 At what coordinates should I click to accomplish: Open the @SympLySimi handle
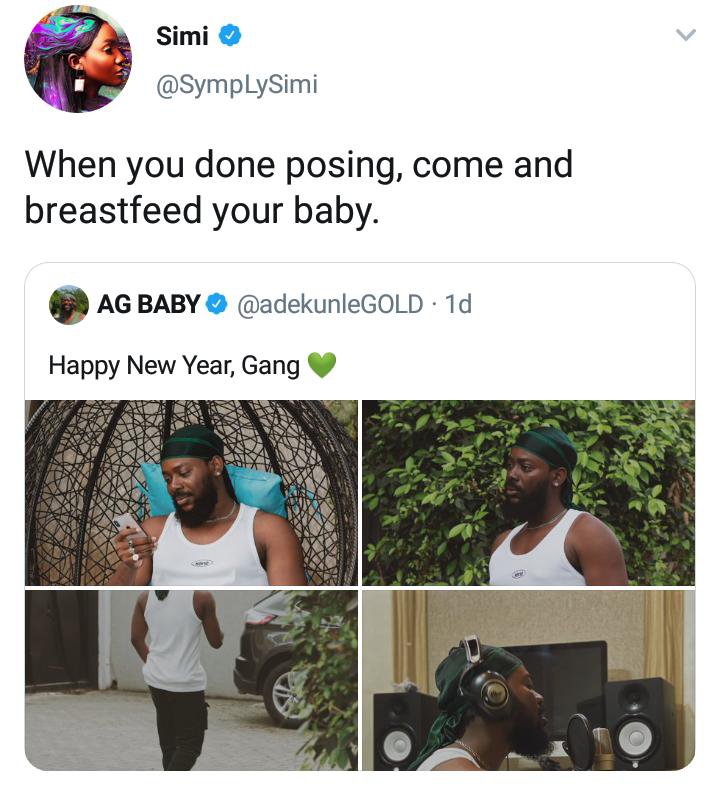click(x=237, y=85)
